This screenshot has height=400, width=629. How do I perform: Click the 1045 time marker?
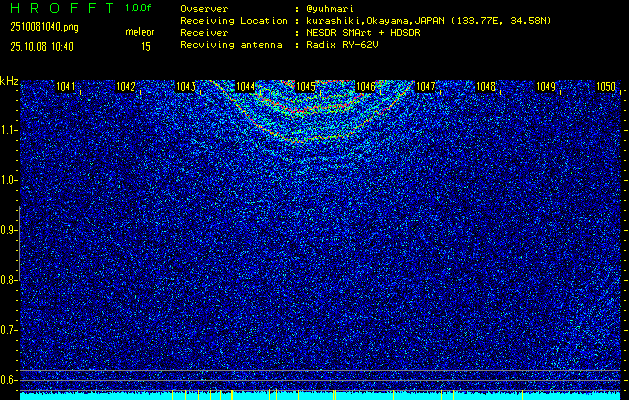(307, 87)
